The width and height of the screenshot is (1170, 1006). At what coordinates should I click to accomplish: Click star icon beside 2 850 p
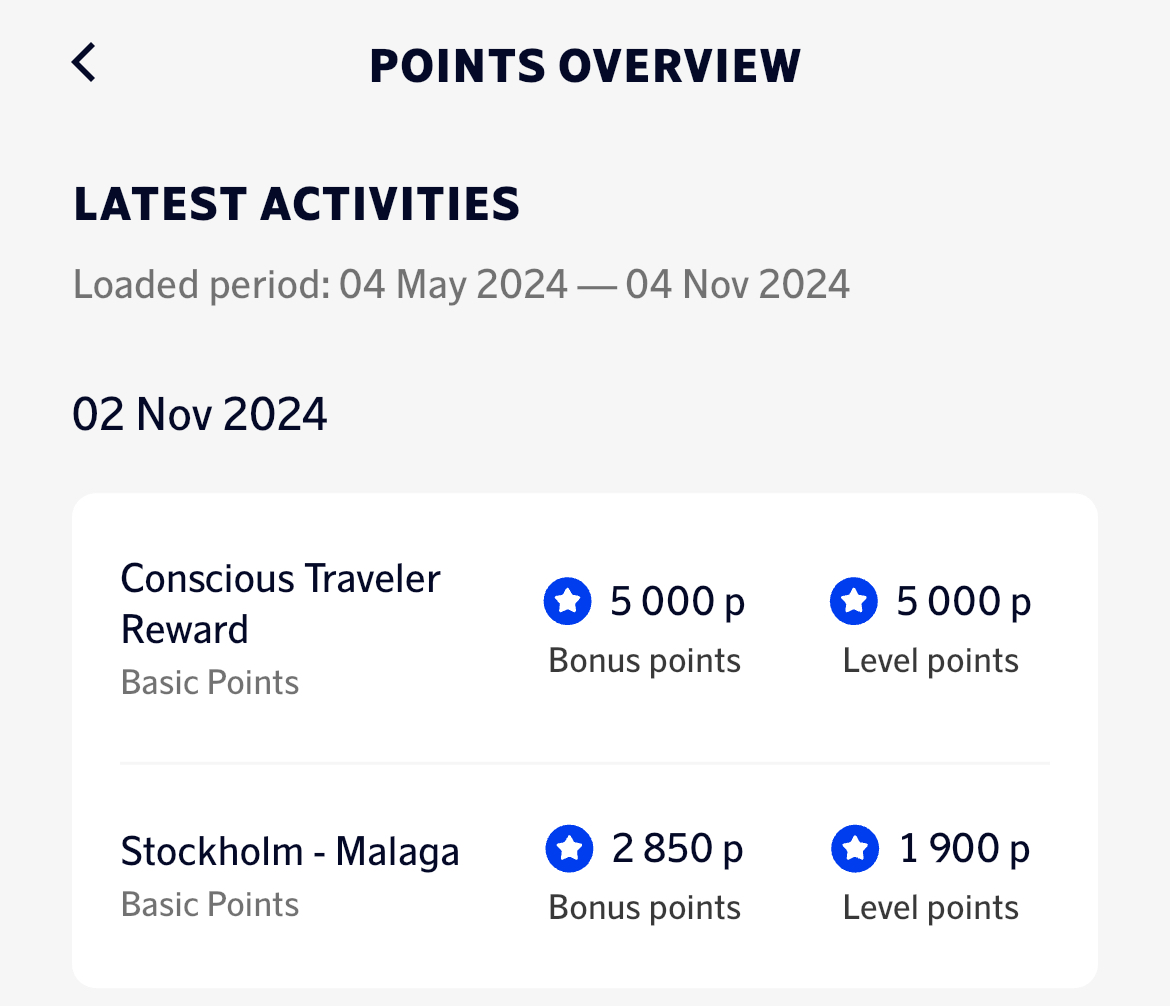pyautogui.click(x=569, y=849)
